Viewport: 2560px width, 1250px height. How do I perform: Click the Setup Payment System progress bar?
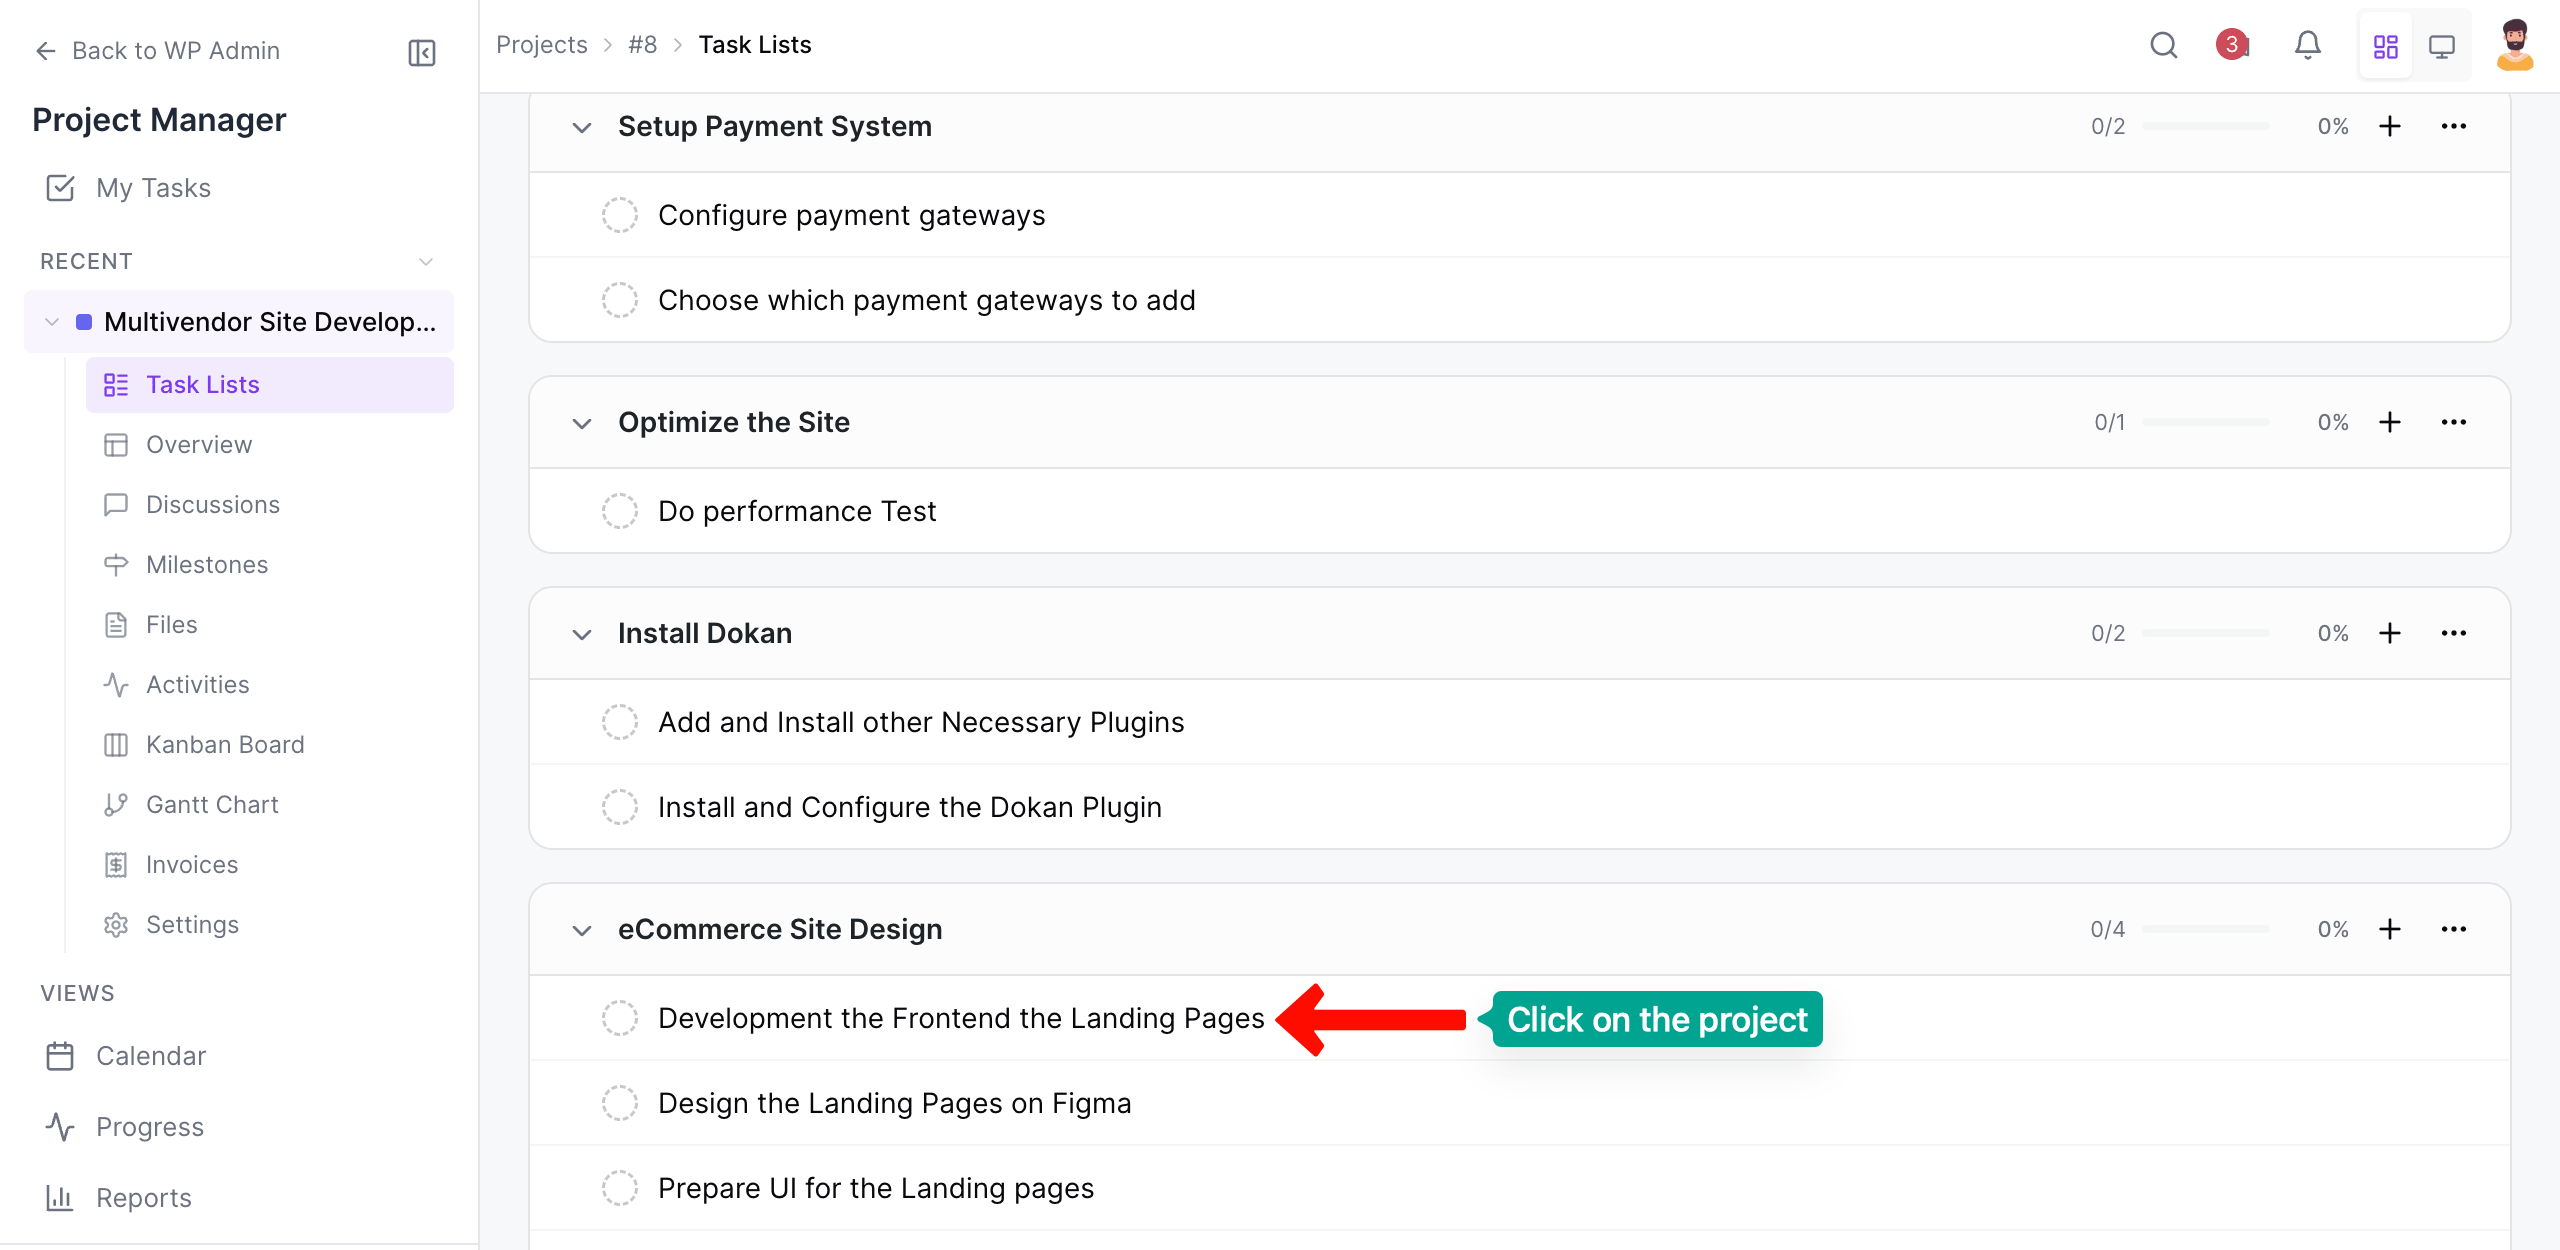tap(2205, 126)
